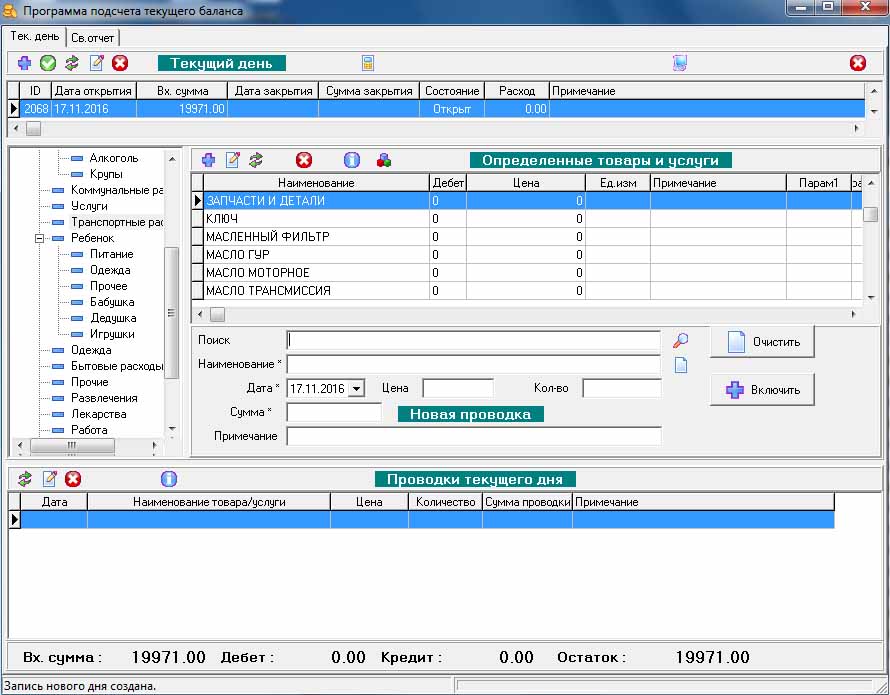Viewport: 890px width, 695px height.
Task: Click the Наименование column header in goods table
Action: pos(316,183)
